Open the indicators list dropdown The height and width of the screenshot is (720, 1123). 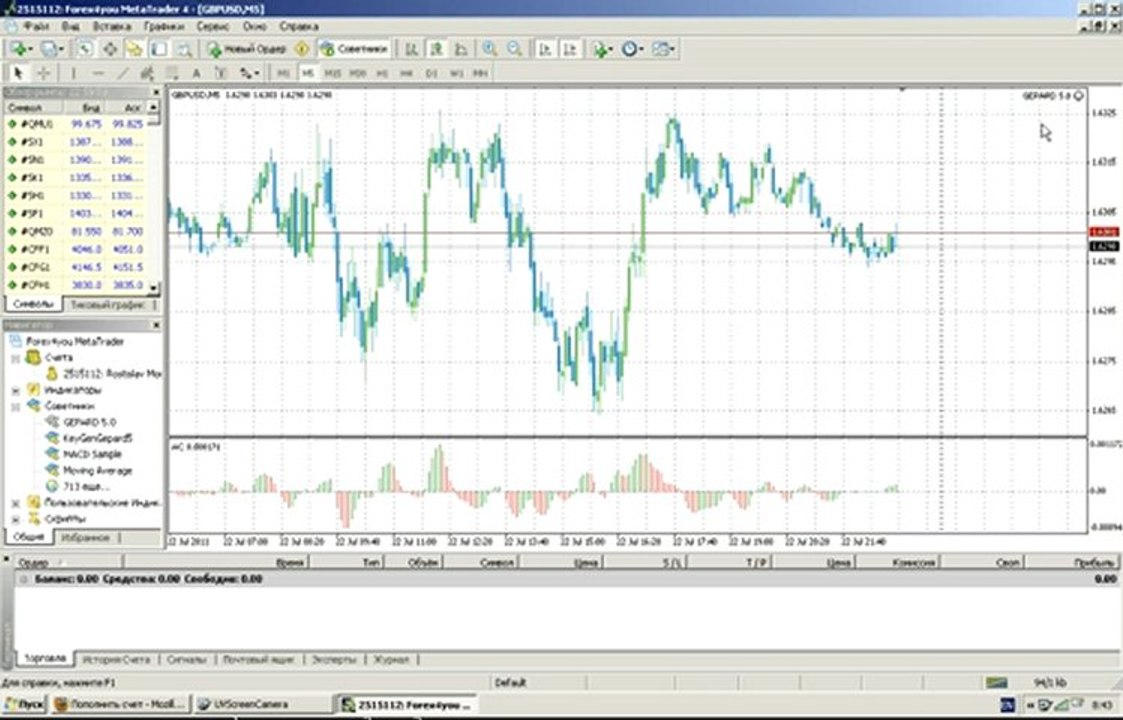click(x=602, y=49)
